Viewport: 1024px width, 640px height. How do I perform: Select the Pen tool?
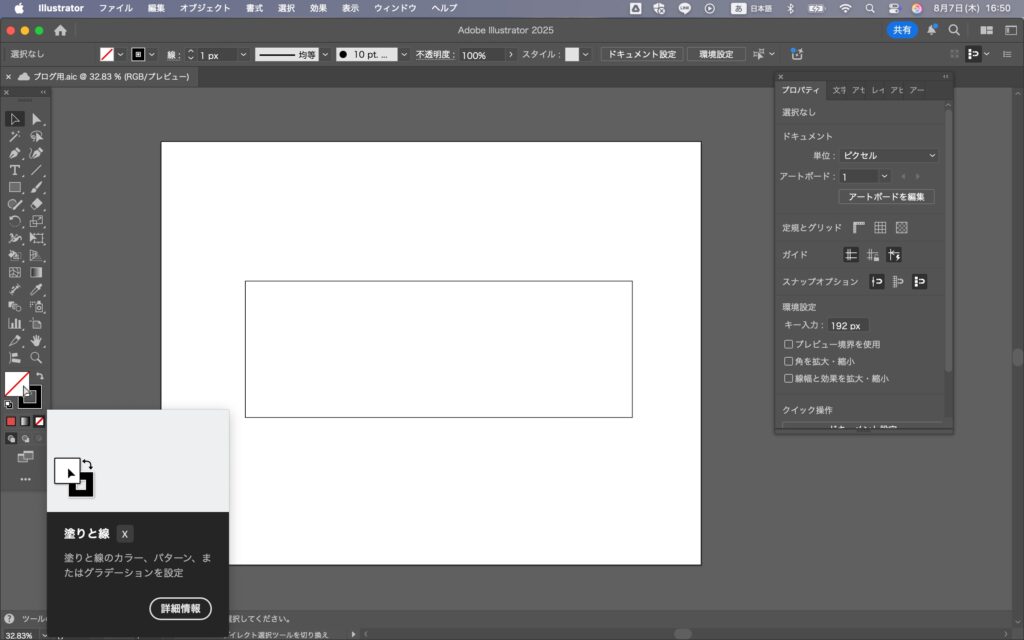14,153
